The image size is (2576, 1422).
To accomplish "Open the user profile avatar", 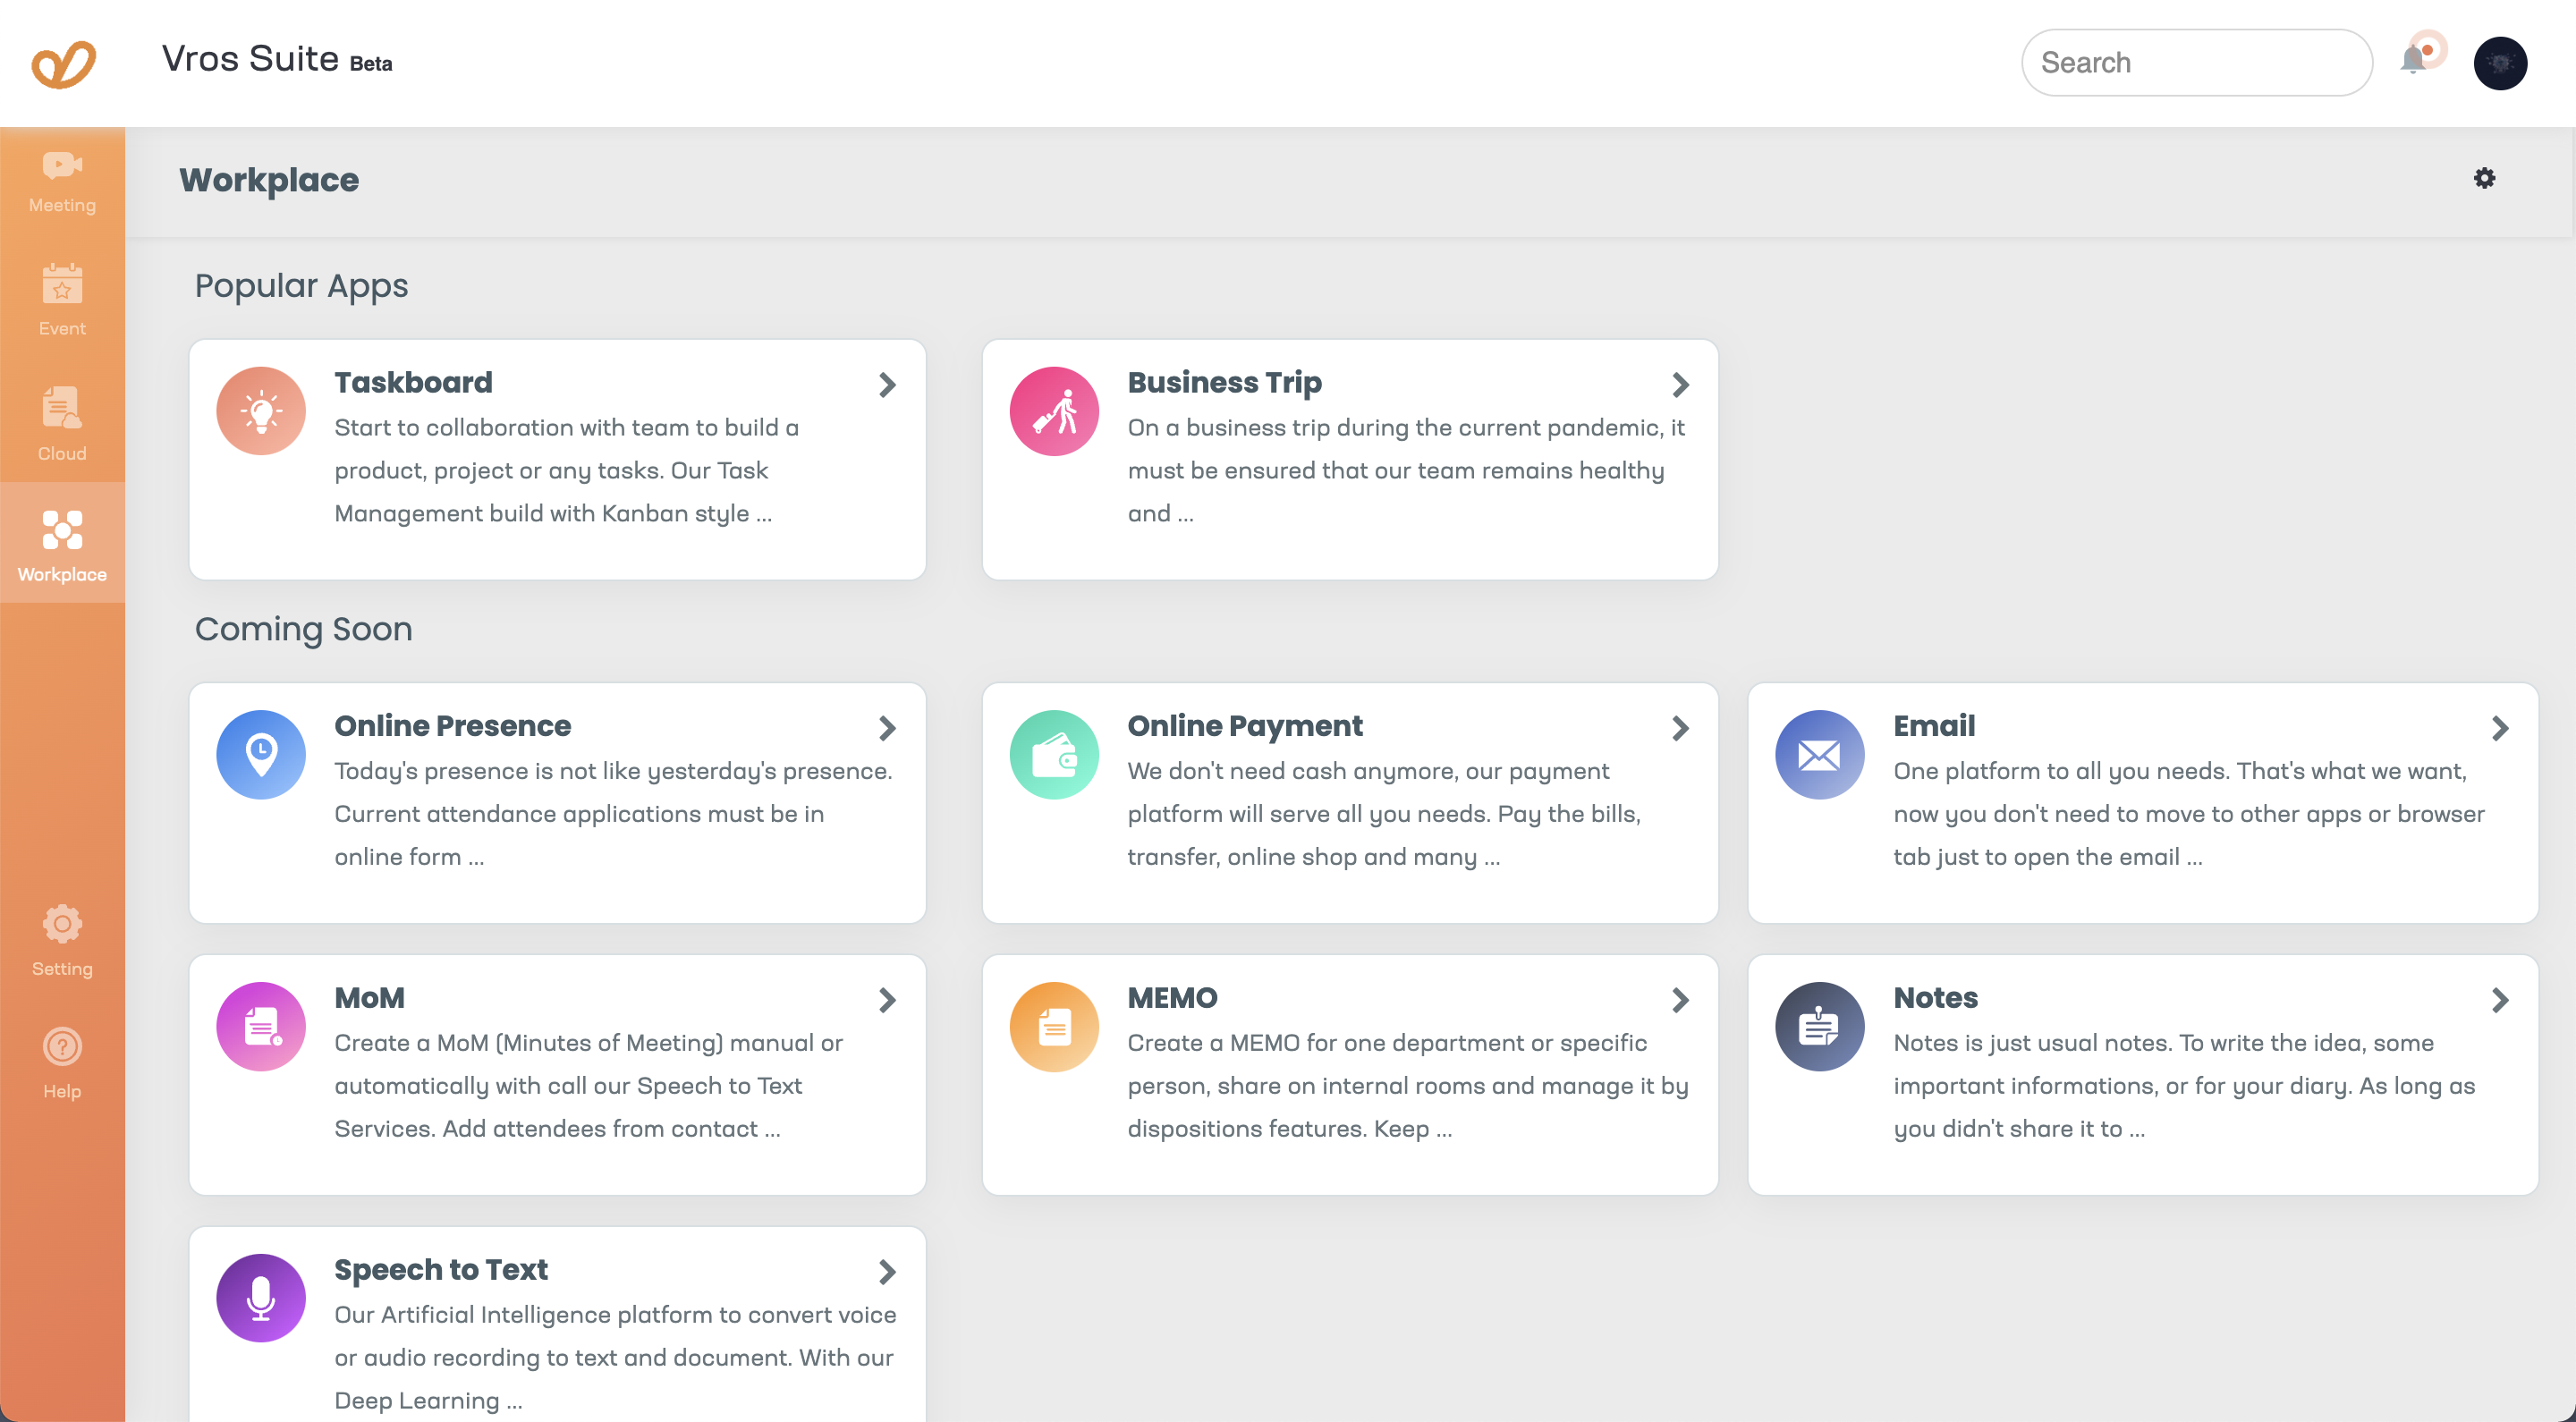I will (x=2500, y=63).
